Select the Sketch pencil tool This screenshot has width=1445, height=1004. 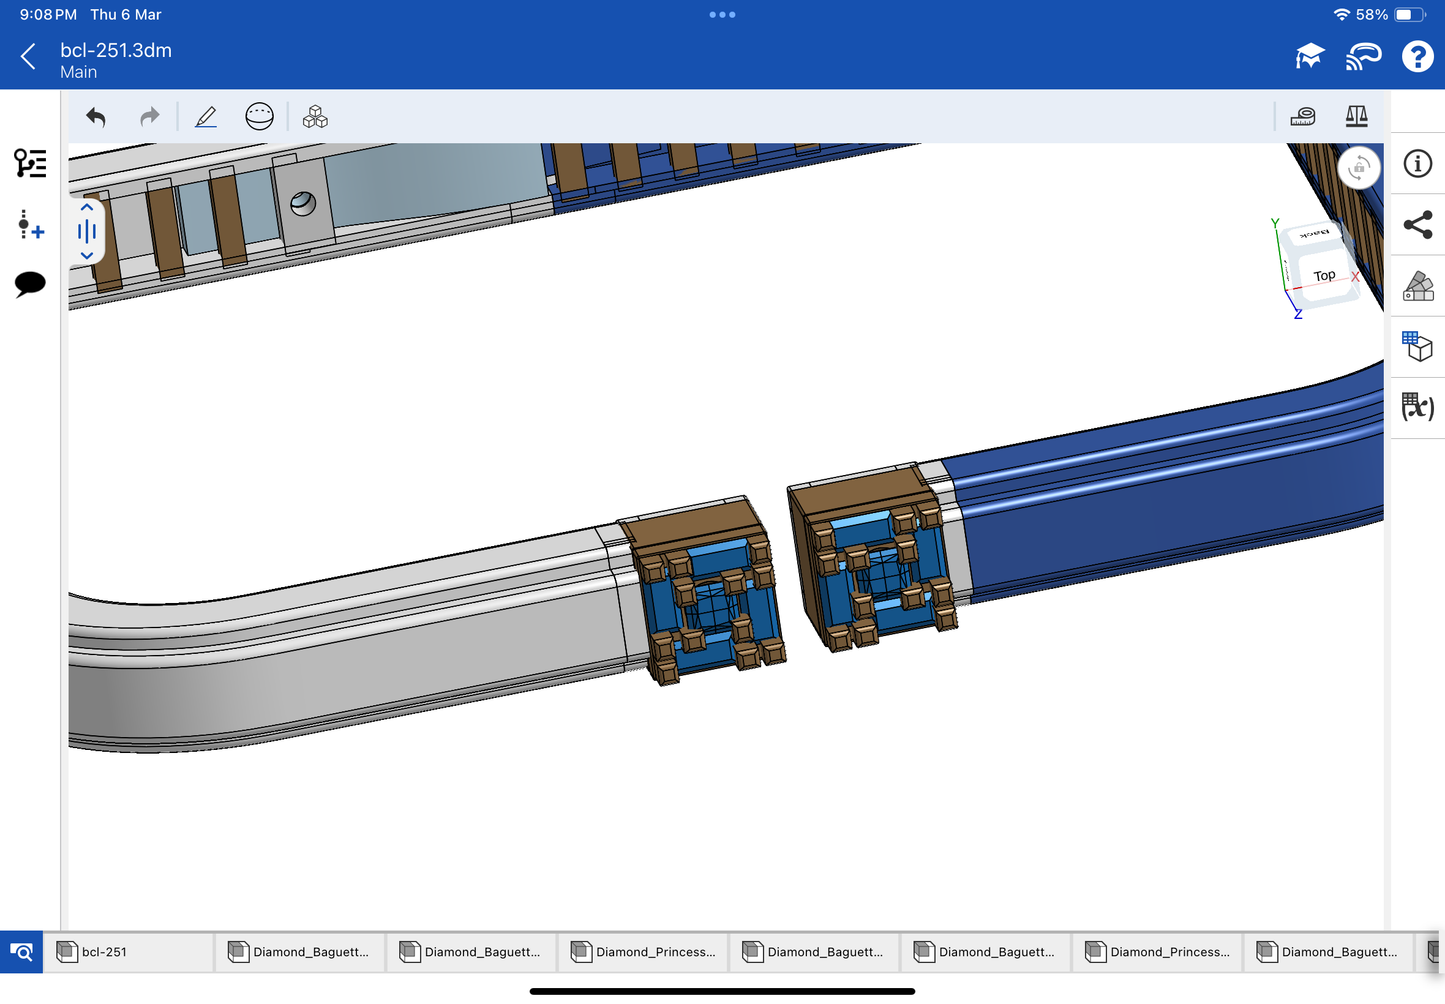(x=206, y=118)
